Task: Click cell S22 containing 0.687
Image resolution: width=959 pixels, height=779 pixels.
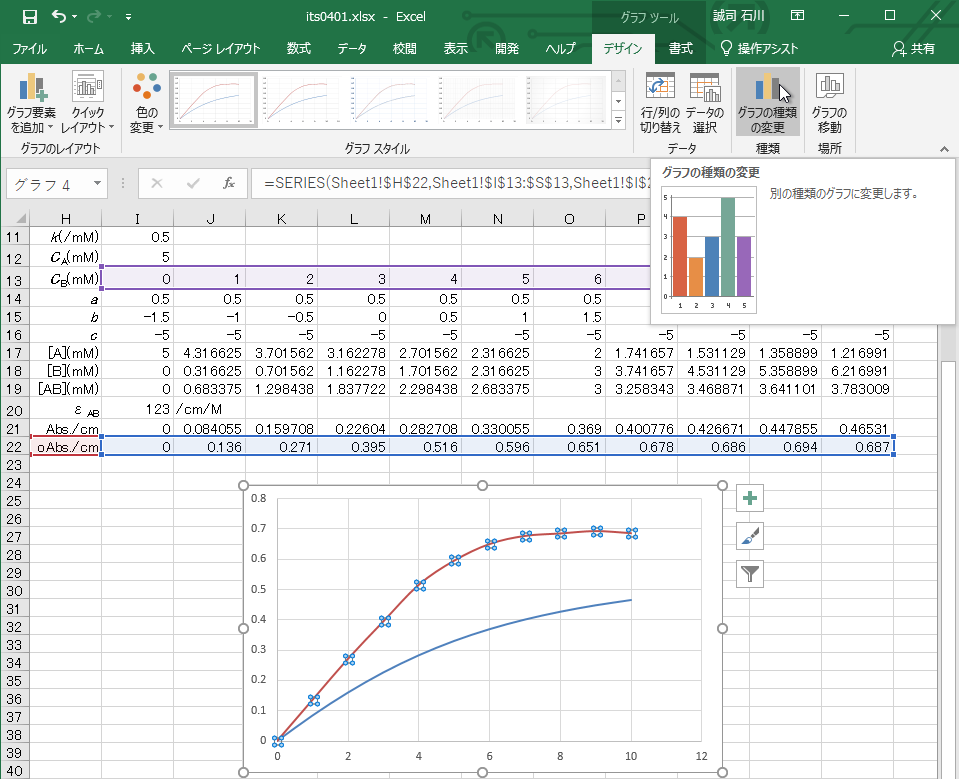Action: click(857, 447)
